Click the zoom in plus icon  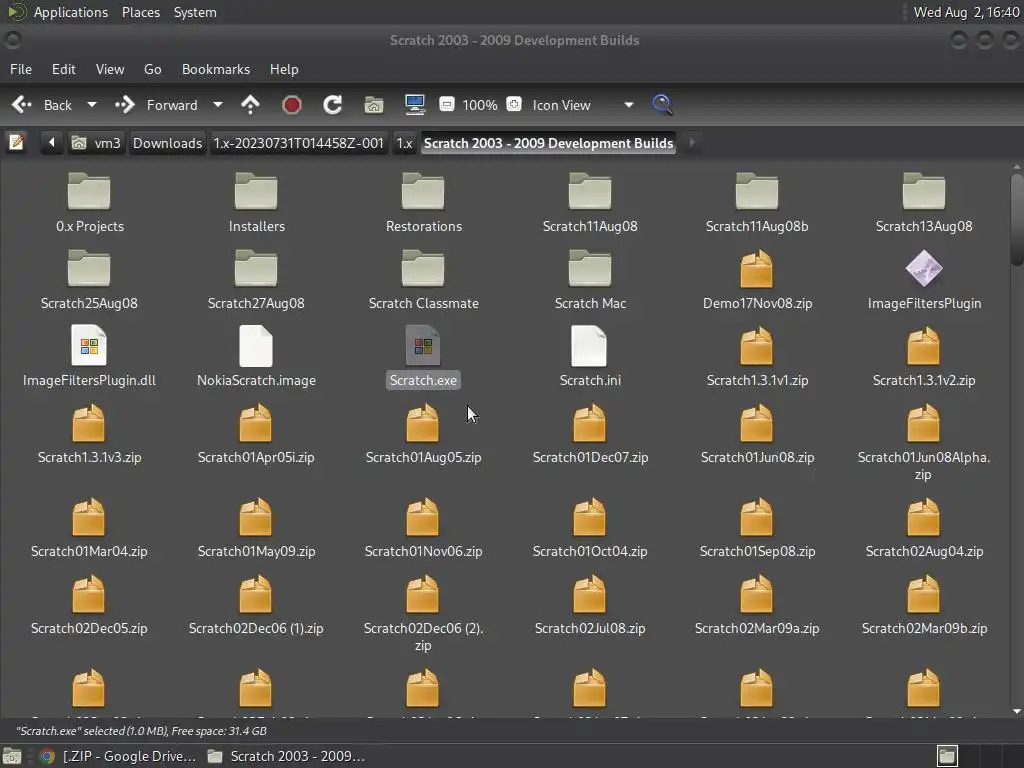(514, 105)
